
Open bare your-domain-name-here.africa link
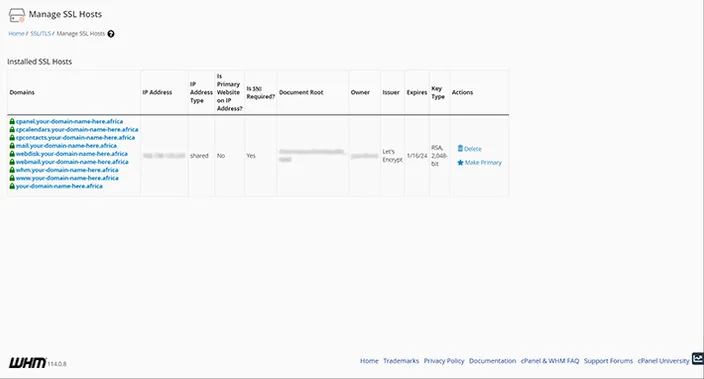(x=59, y=186)
